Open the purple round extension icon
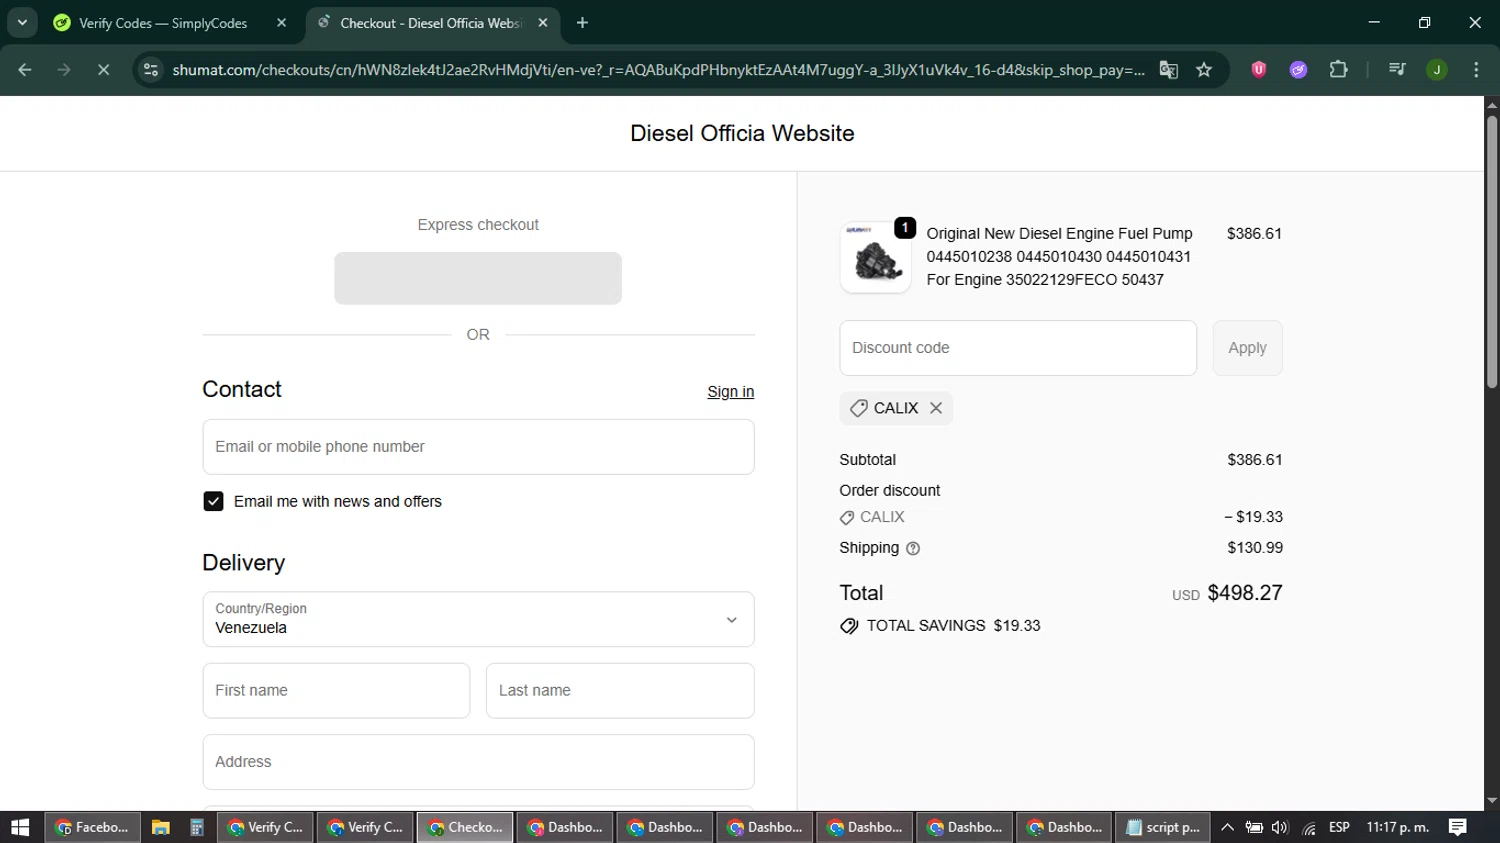This screenshot has height=843, width=1500. [1298, 69]
